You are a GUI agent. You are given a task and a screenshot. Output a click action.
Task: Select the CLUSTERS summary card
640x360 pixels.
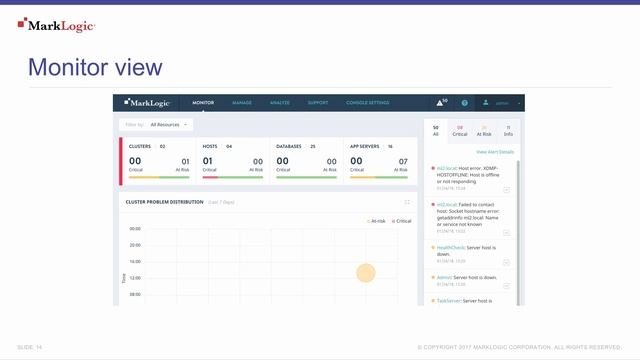(159, 161)
